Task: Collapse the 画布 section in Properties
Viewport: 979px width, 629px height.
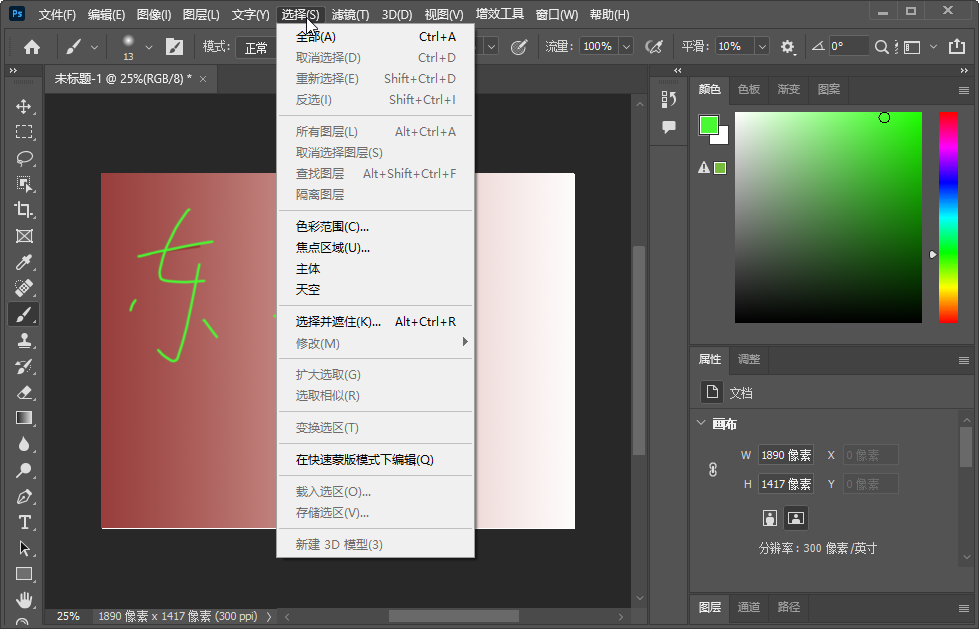Action: 700,423
